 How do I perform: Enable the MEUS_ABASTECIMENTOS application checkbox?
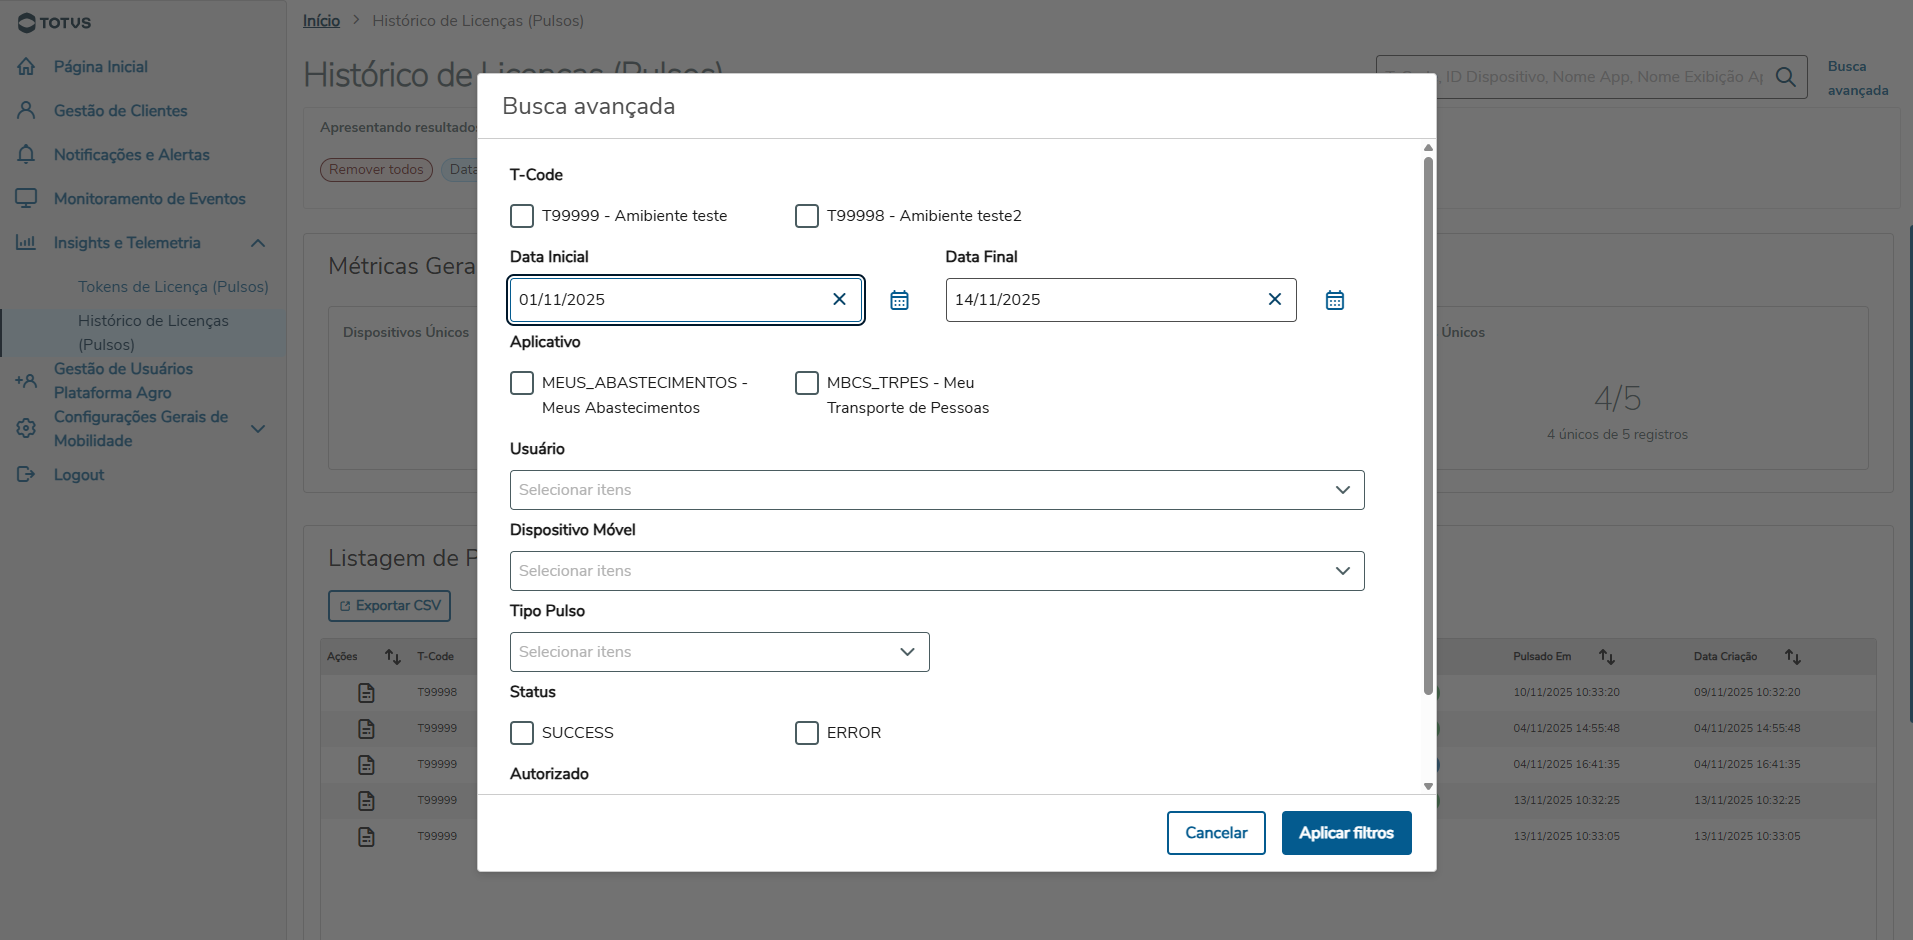pyautogui.click(x=522, y=383)
